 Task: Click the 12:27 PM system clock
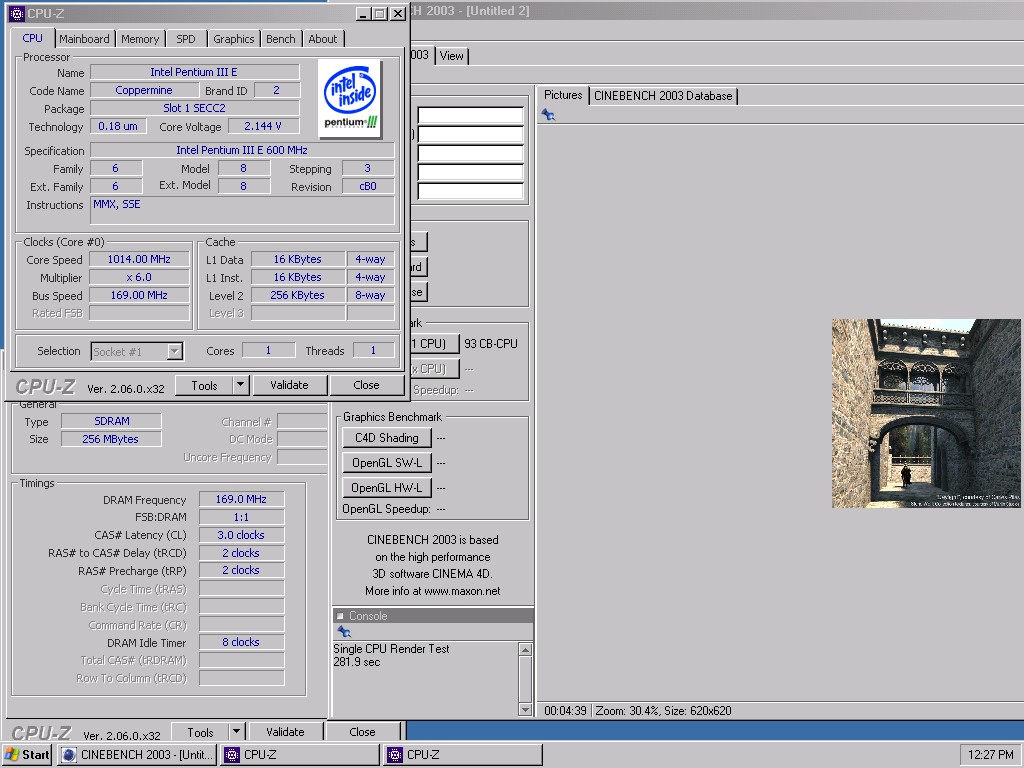pyautogui.click(x=990, y=754)
